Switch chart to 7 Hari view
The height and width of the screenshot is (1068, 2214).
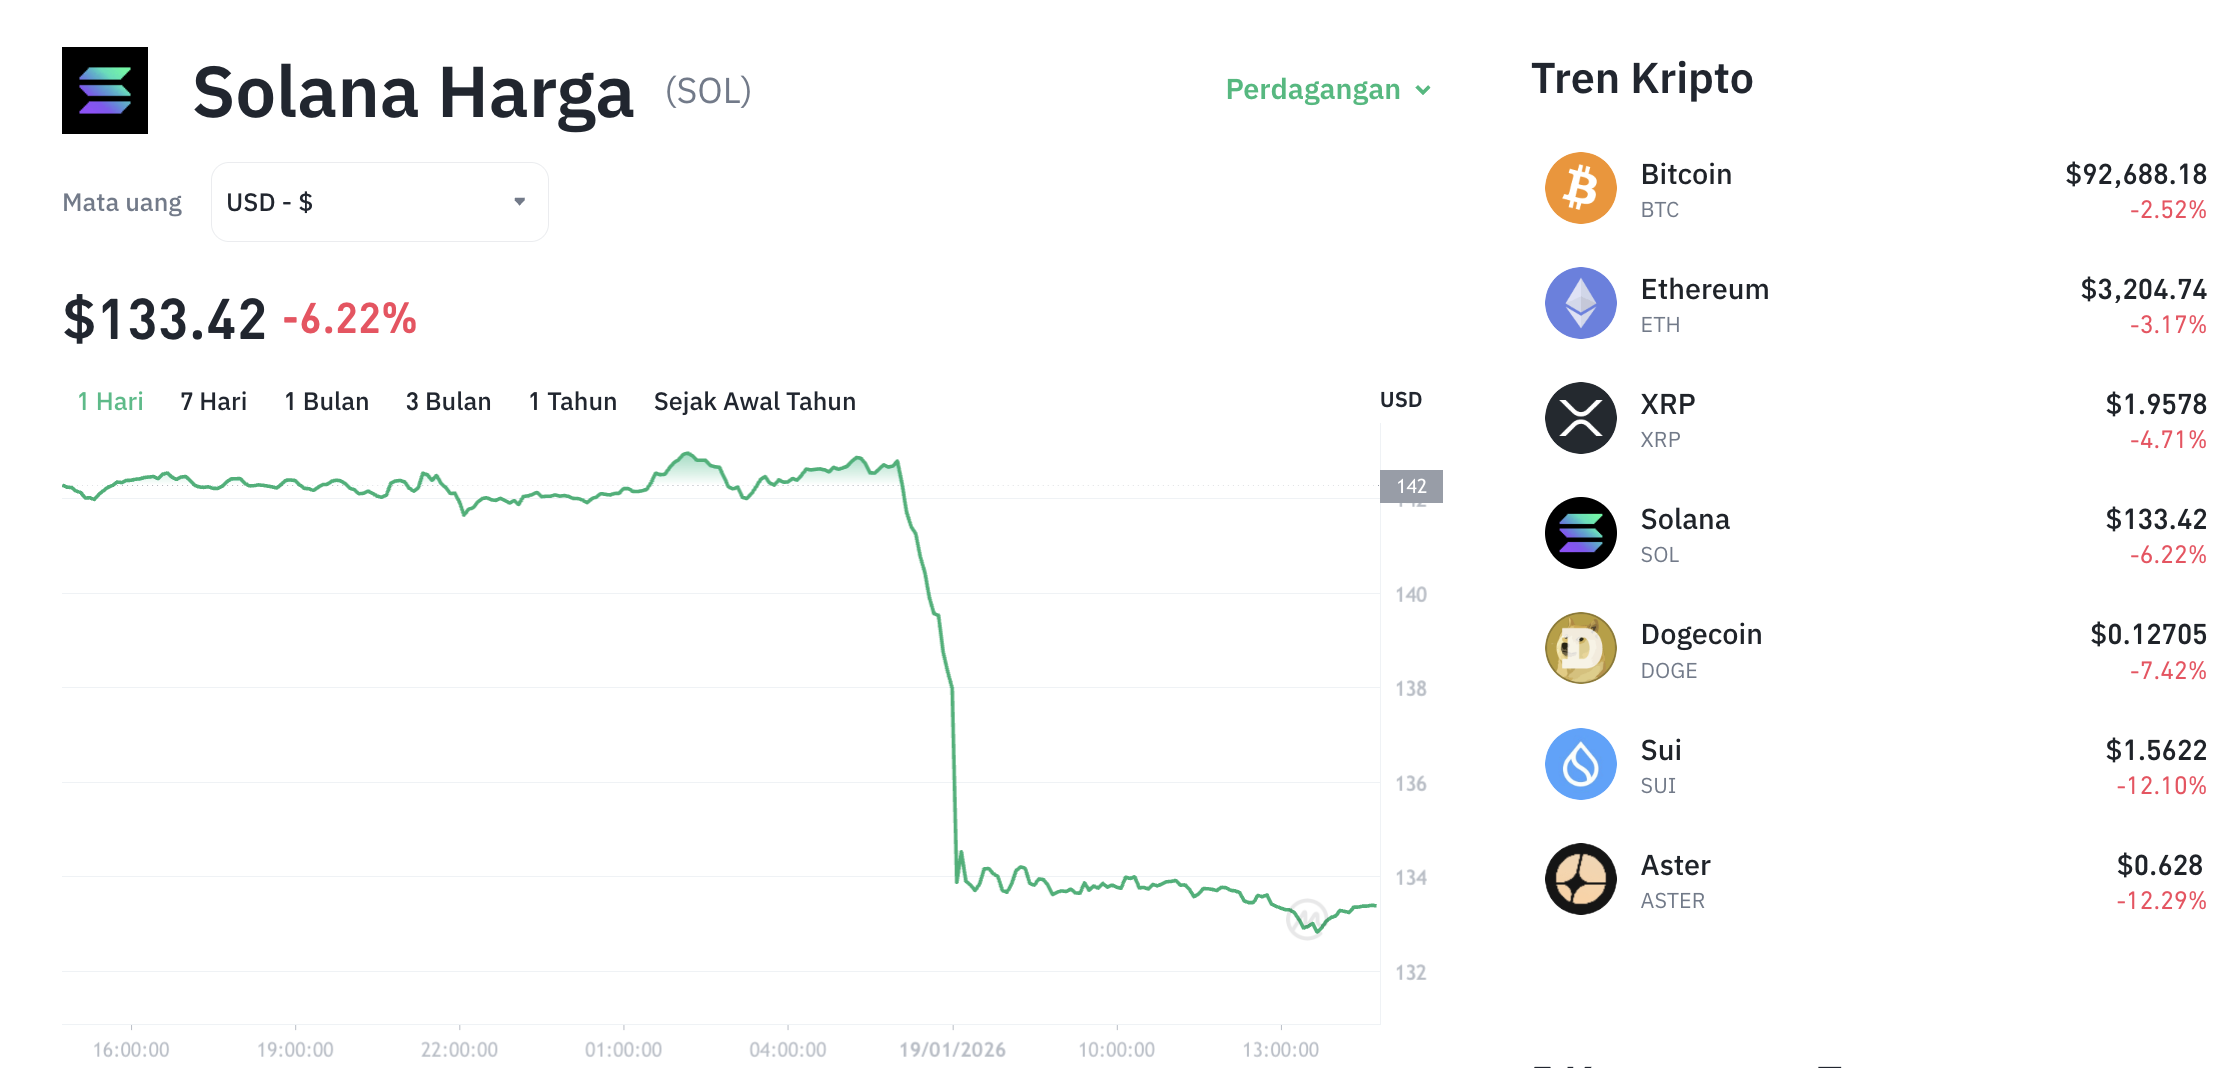(x=212, y=401)
